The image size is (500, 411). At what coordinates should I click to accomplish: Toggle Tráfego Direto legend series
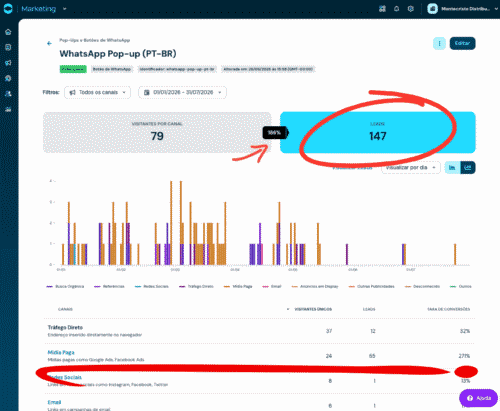196,286
